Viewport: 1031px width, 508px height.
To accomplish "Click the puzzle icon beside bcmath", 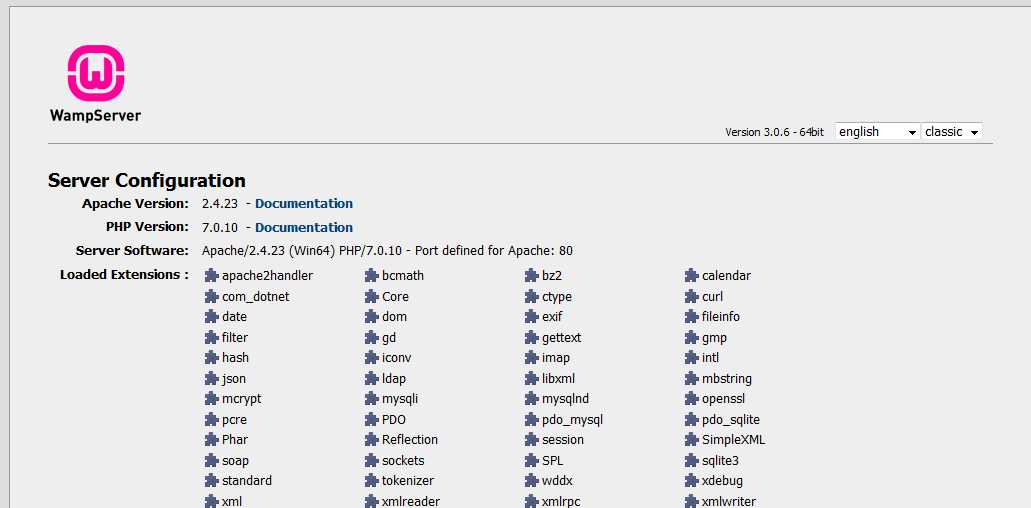I will tap(372, 275).
